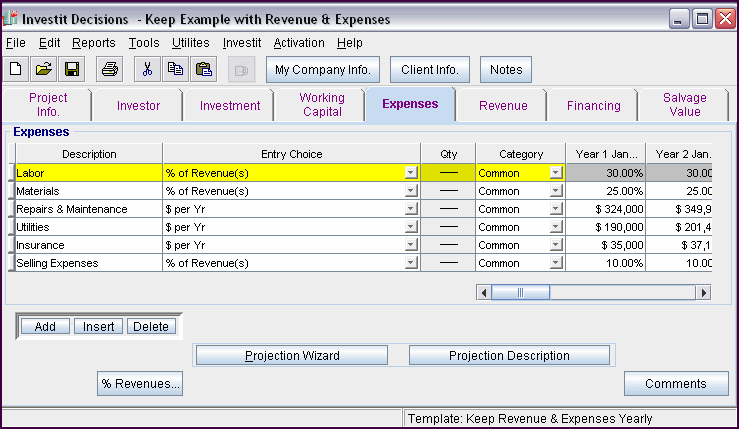The width and height of the screenshot is (739, 429).
Task: Click the Investit Decisions app icon in title bar
Action: [x=10, y=18]
